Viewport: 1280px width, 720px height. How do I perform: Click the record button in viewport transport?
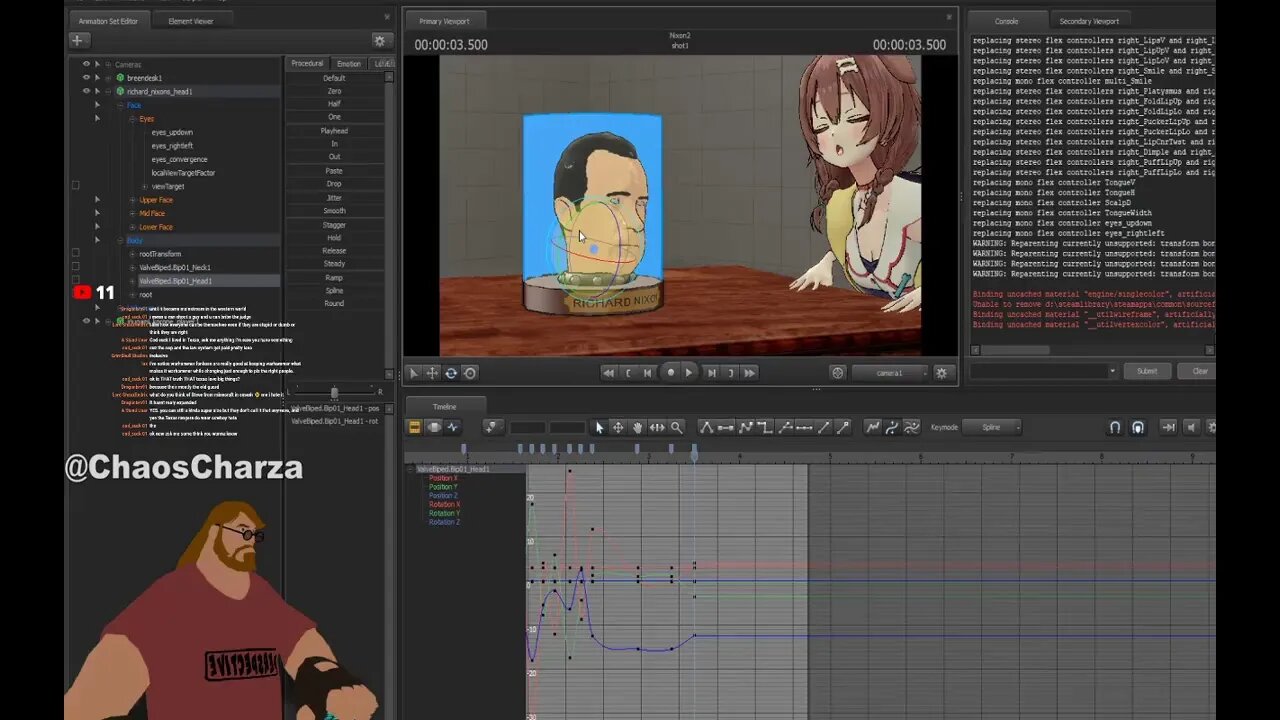pos(671,373)
